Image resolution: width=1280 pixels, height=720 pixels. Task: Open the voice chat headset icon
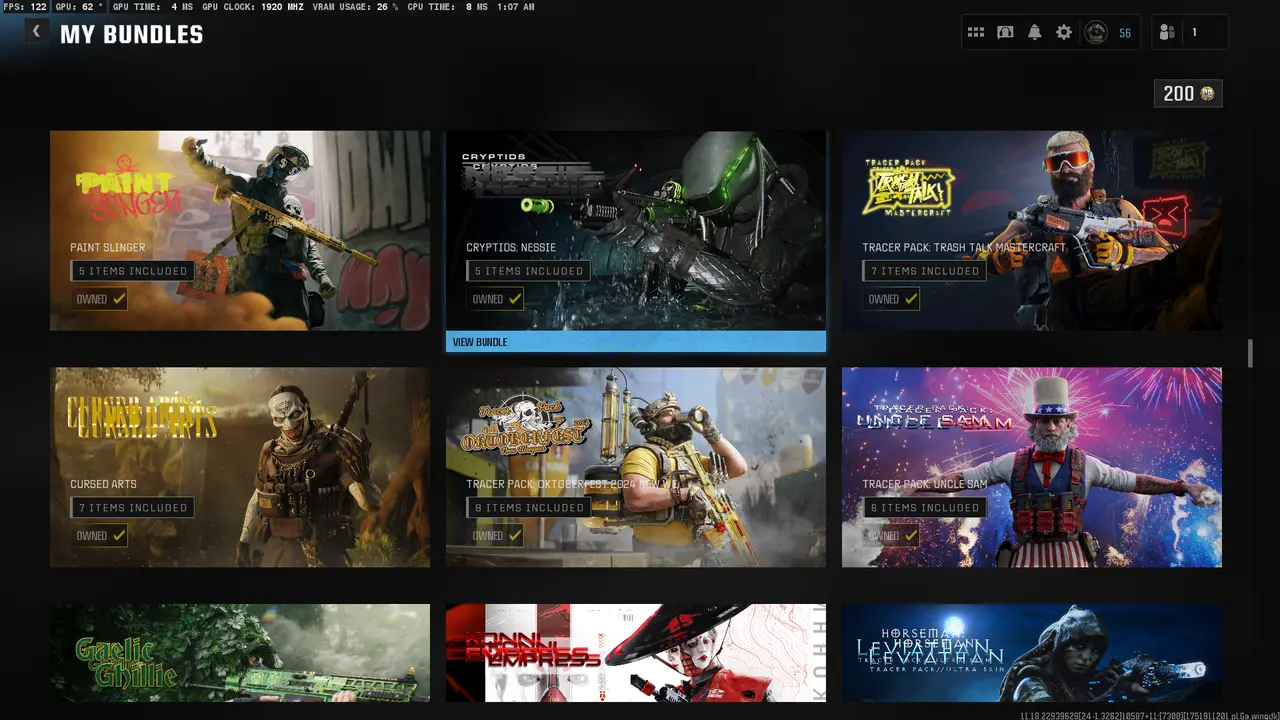1005,33
